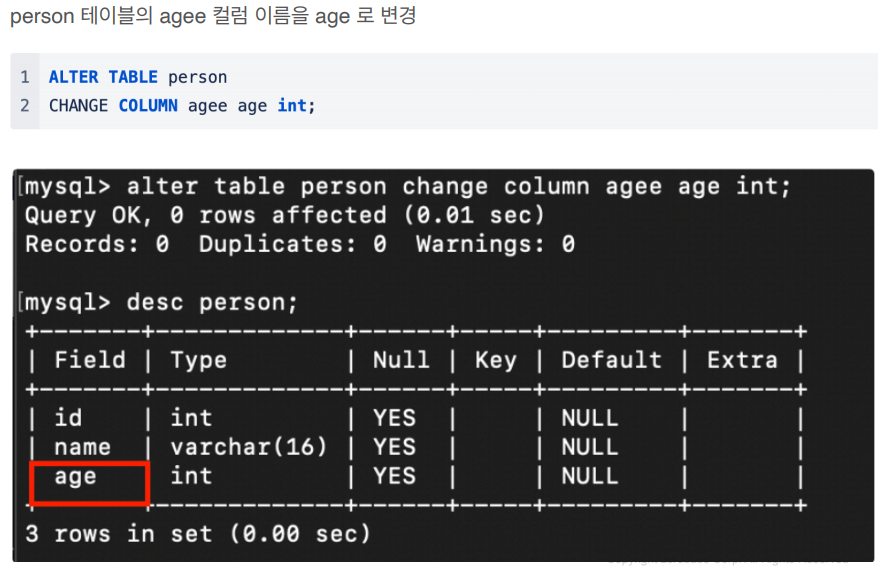Screen dimensions: 882x568
Task: Click the blue int keyword in code block
Action: pyautogui.click(x=292, y=106)
